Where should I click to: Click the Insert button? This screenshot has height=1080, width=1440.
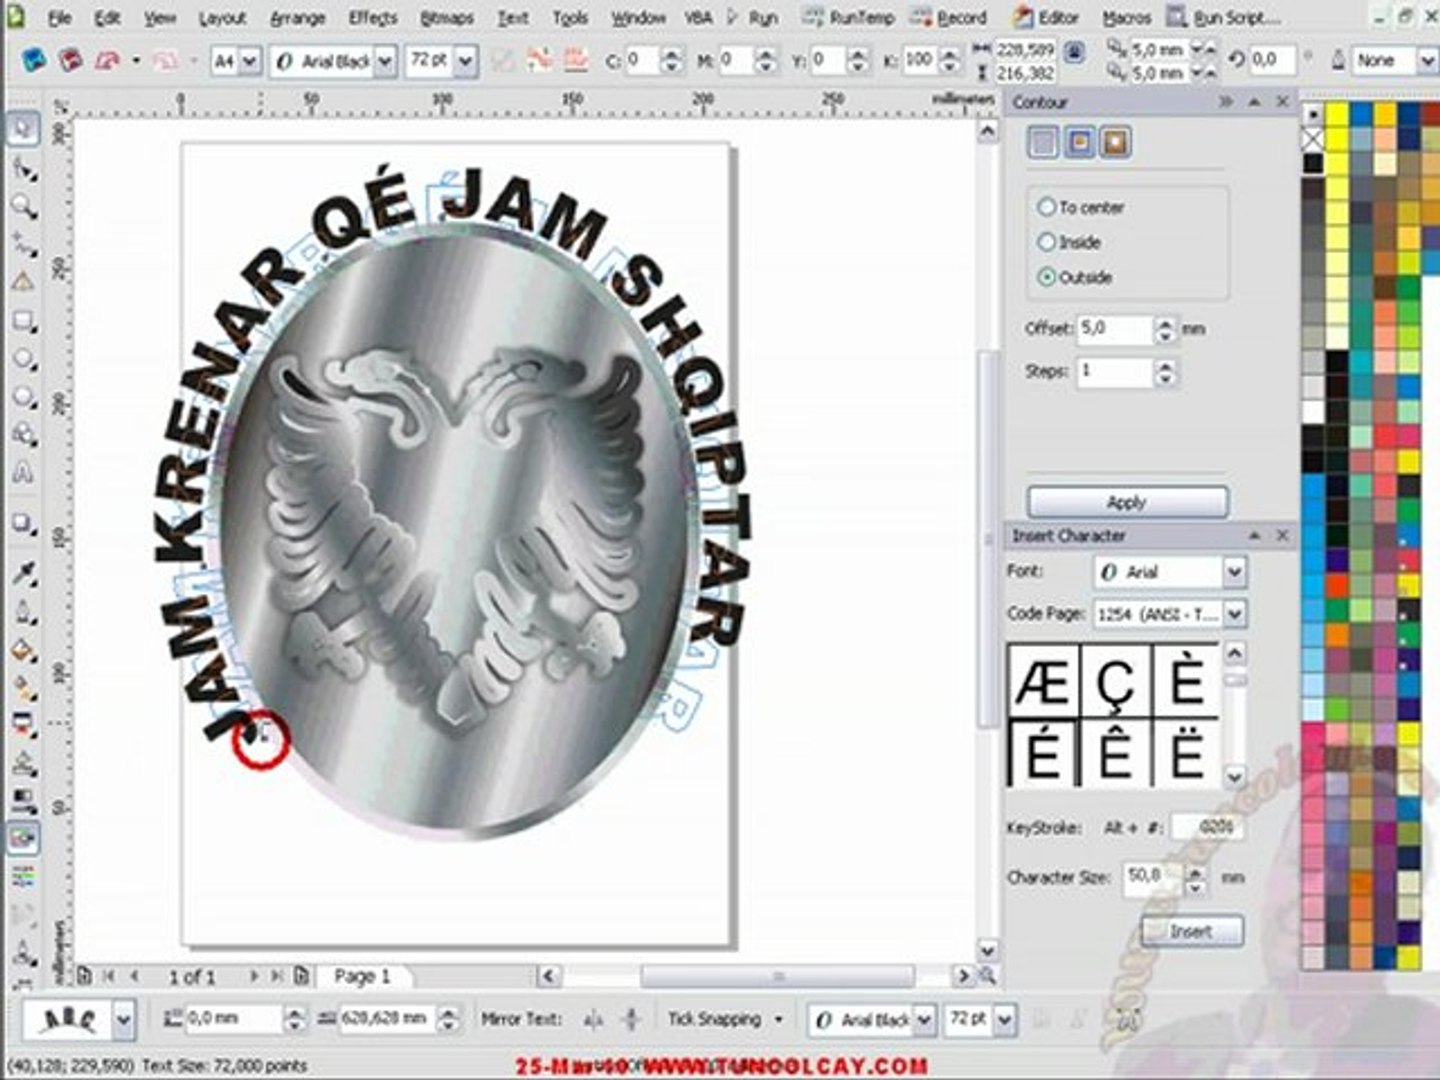tap(1191, 931)
